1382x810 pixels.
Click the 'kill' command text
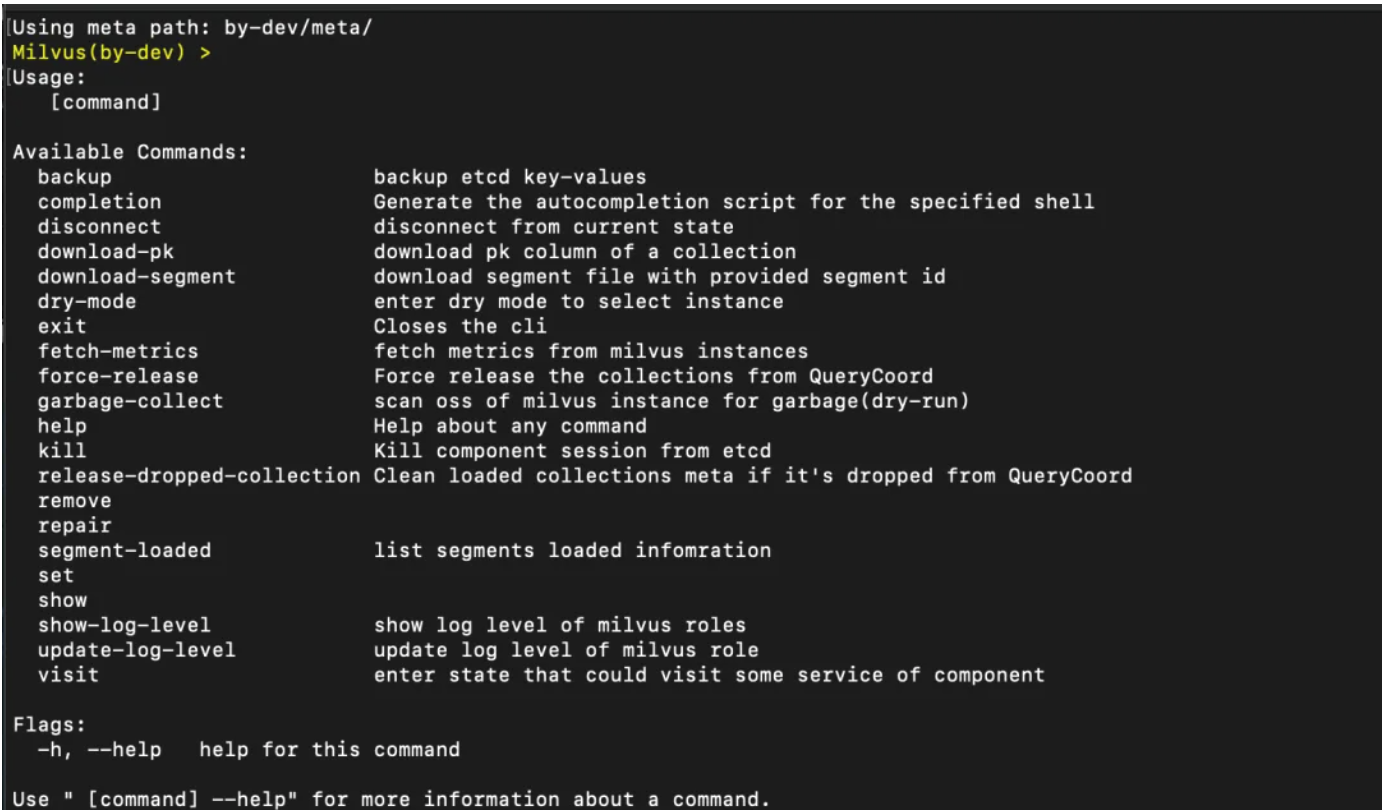(x=62, y=451)
